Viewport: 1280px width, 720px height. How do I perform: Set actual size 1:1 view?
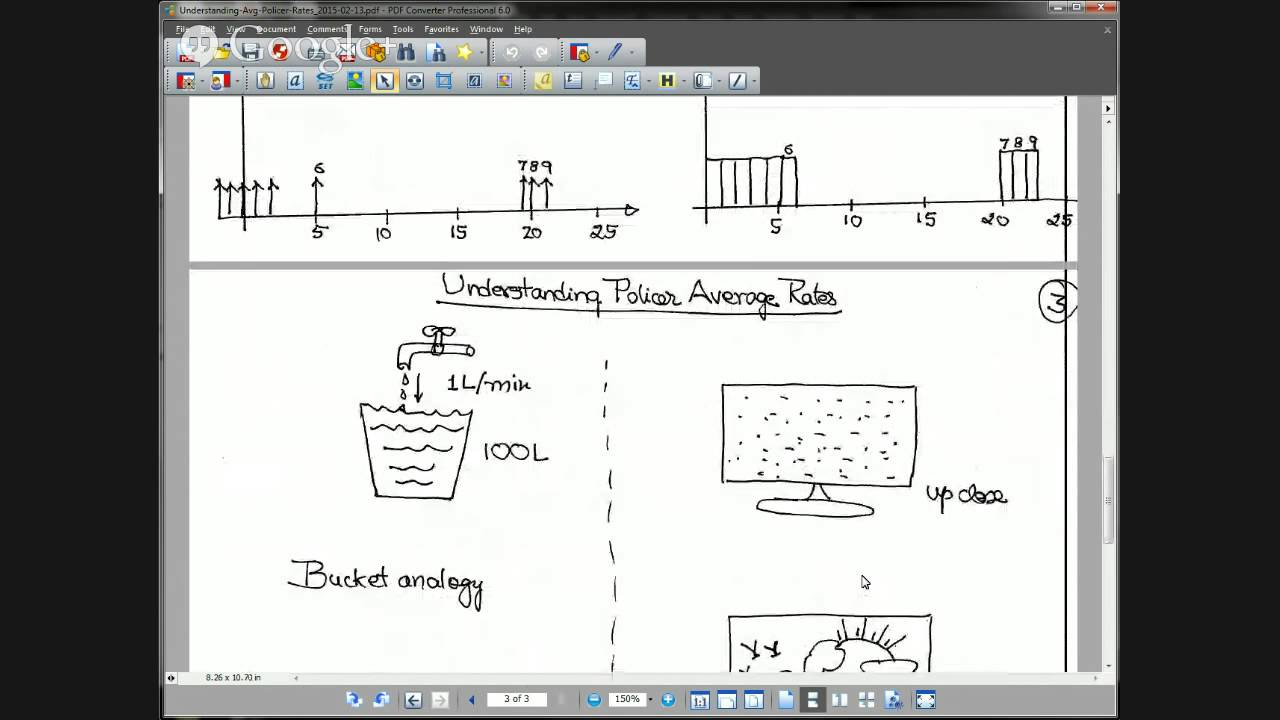700,700
